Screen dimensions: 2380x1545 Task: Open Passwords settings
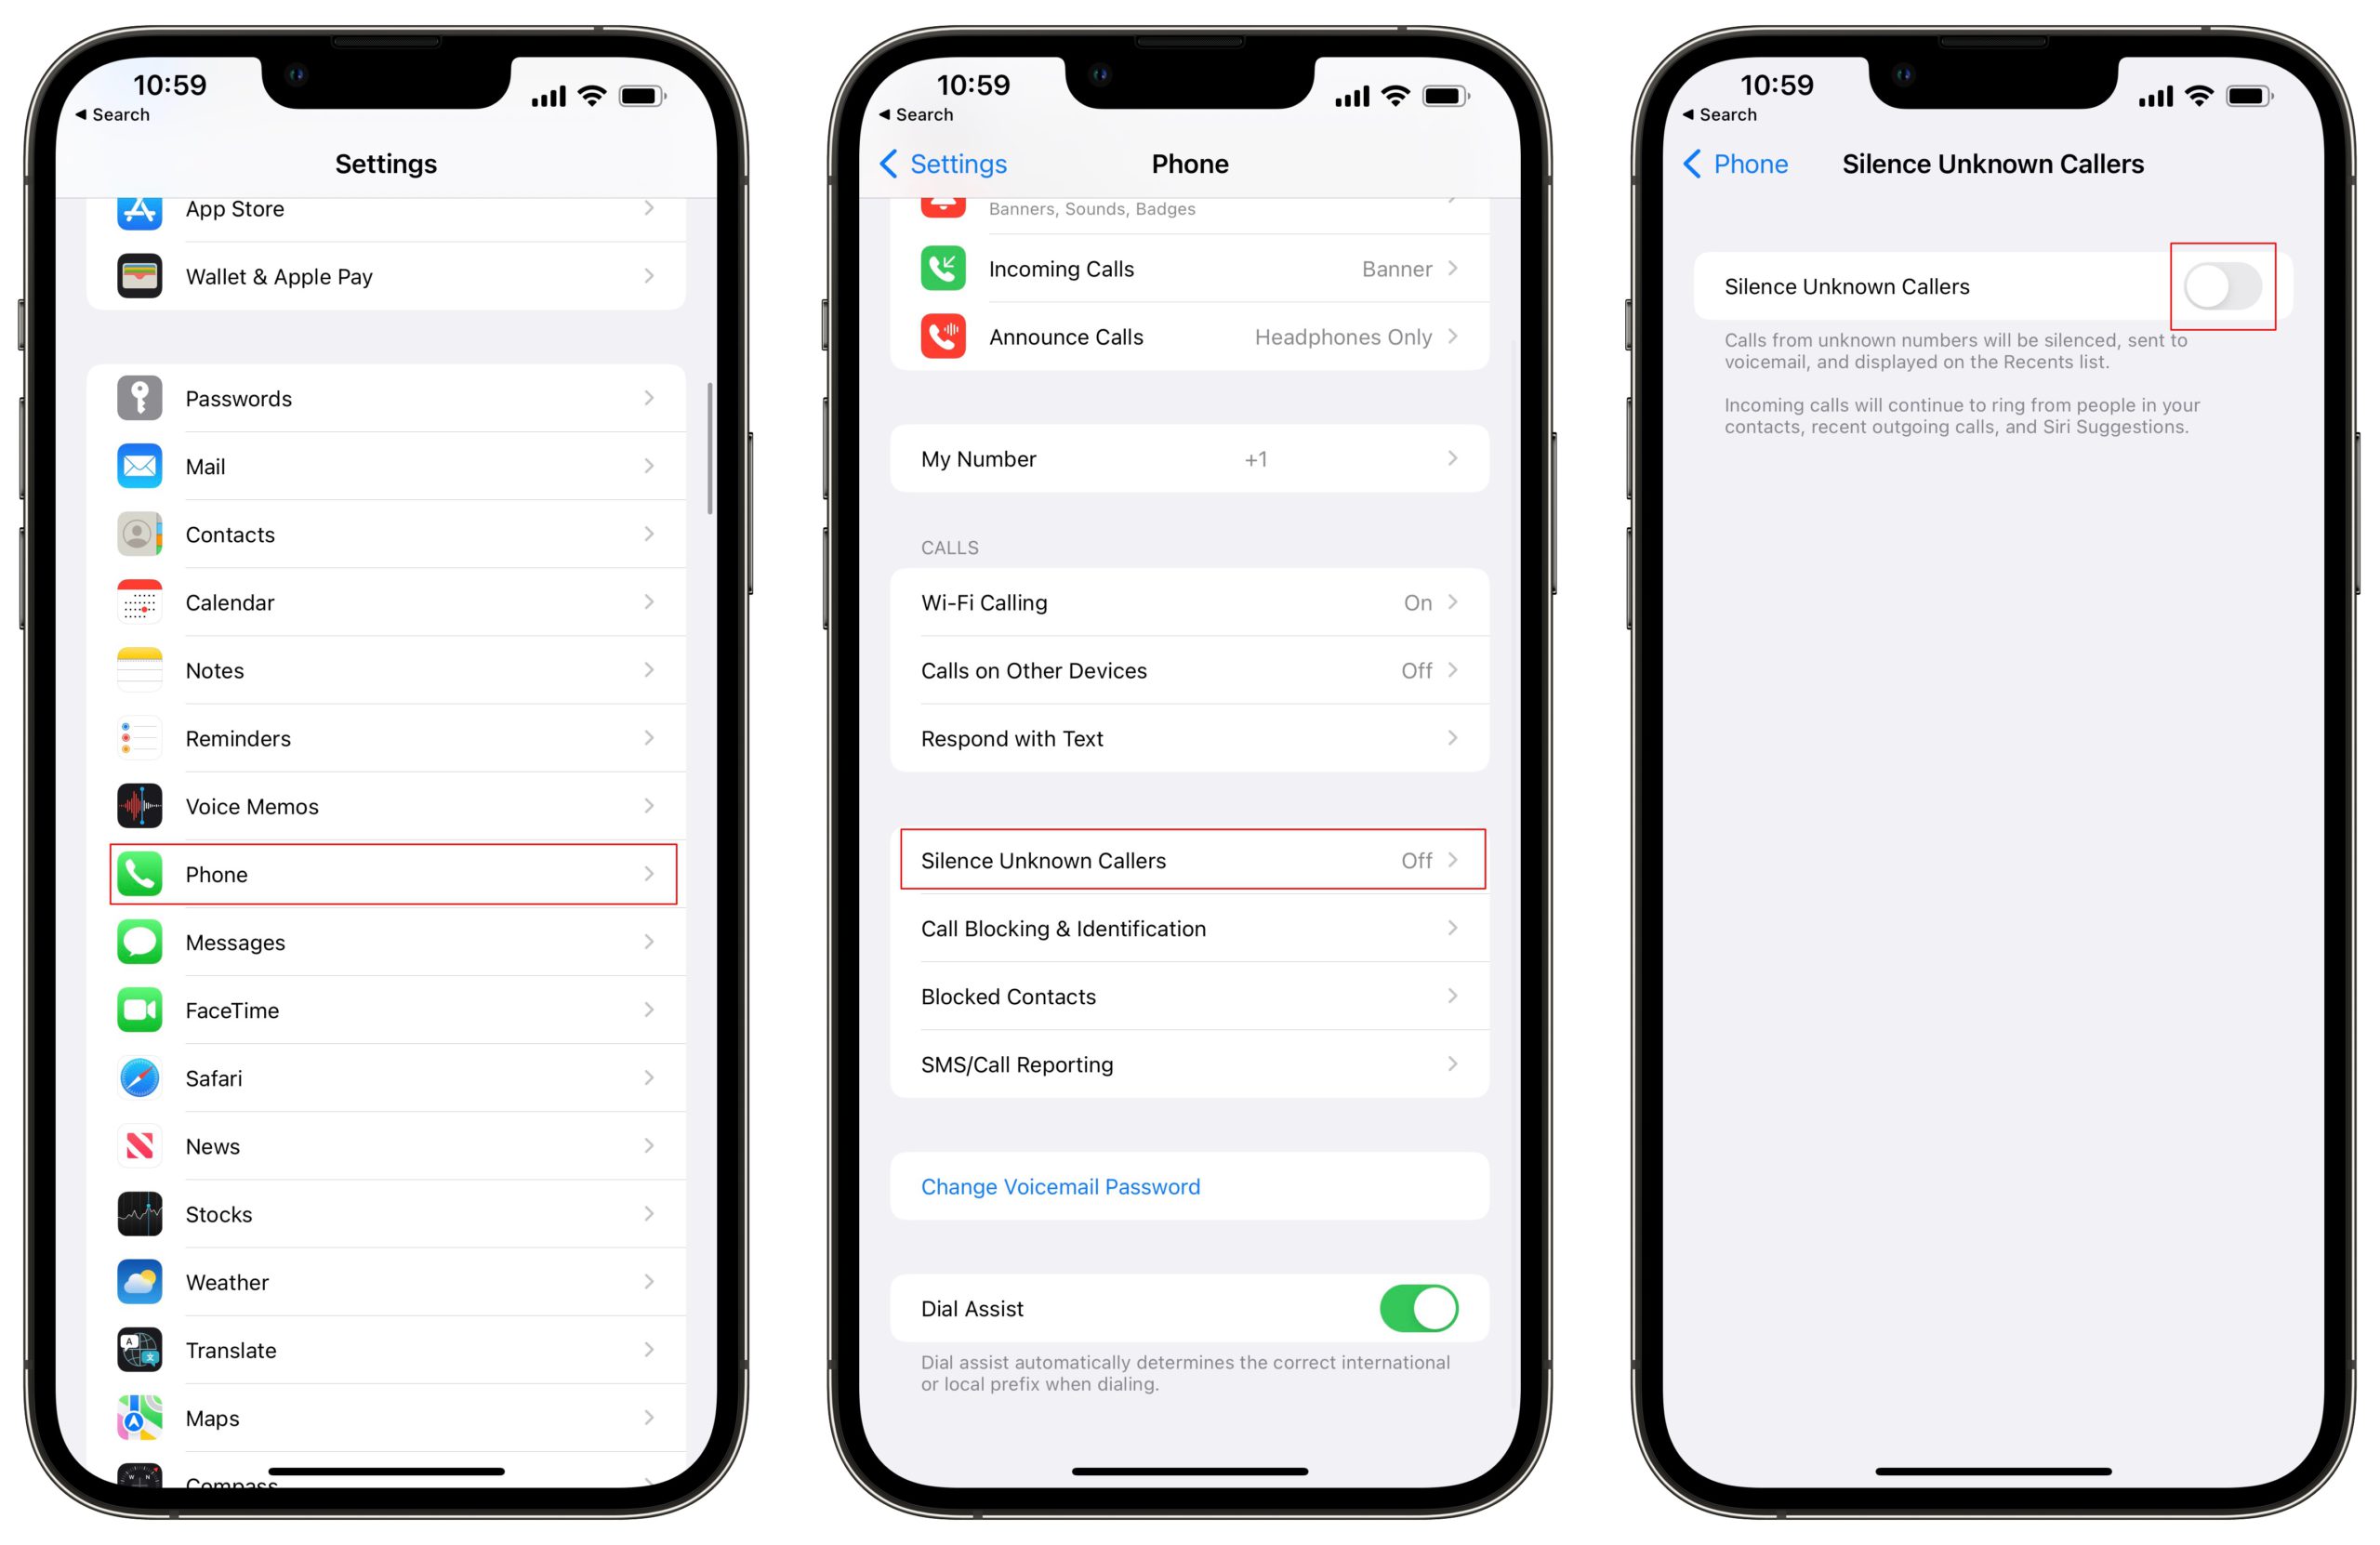point(385,399)
